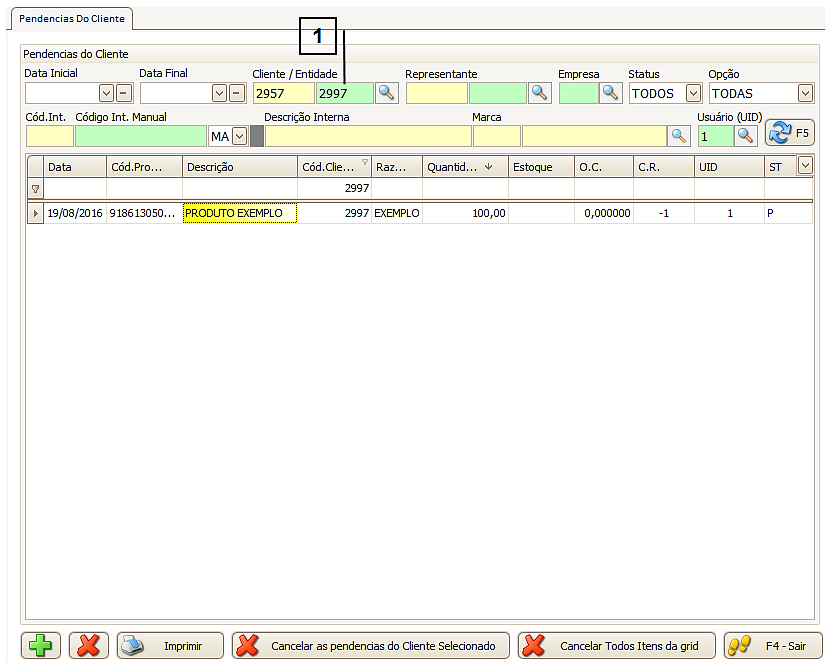Open the grid column chooser dropdown
The height and width of the screenshot is (665, 831).
pos(803,166)
